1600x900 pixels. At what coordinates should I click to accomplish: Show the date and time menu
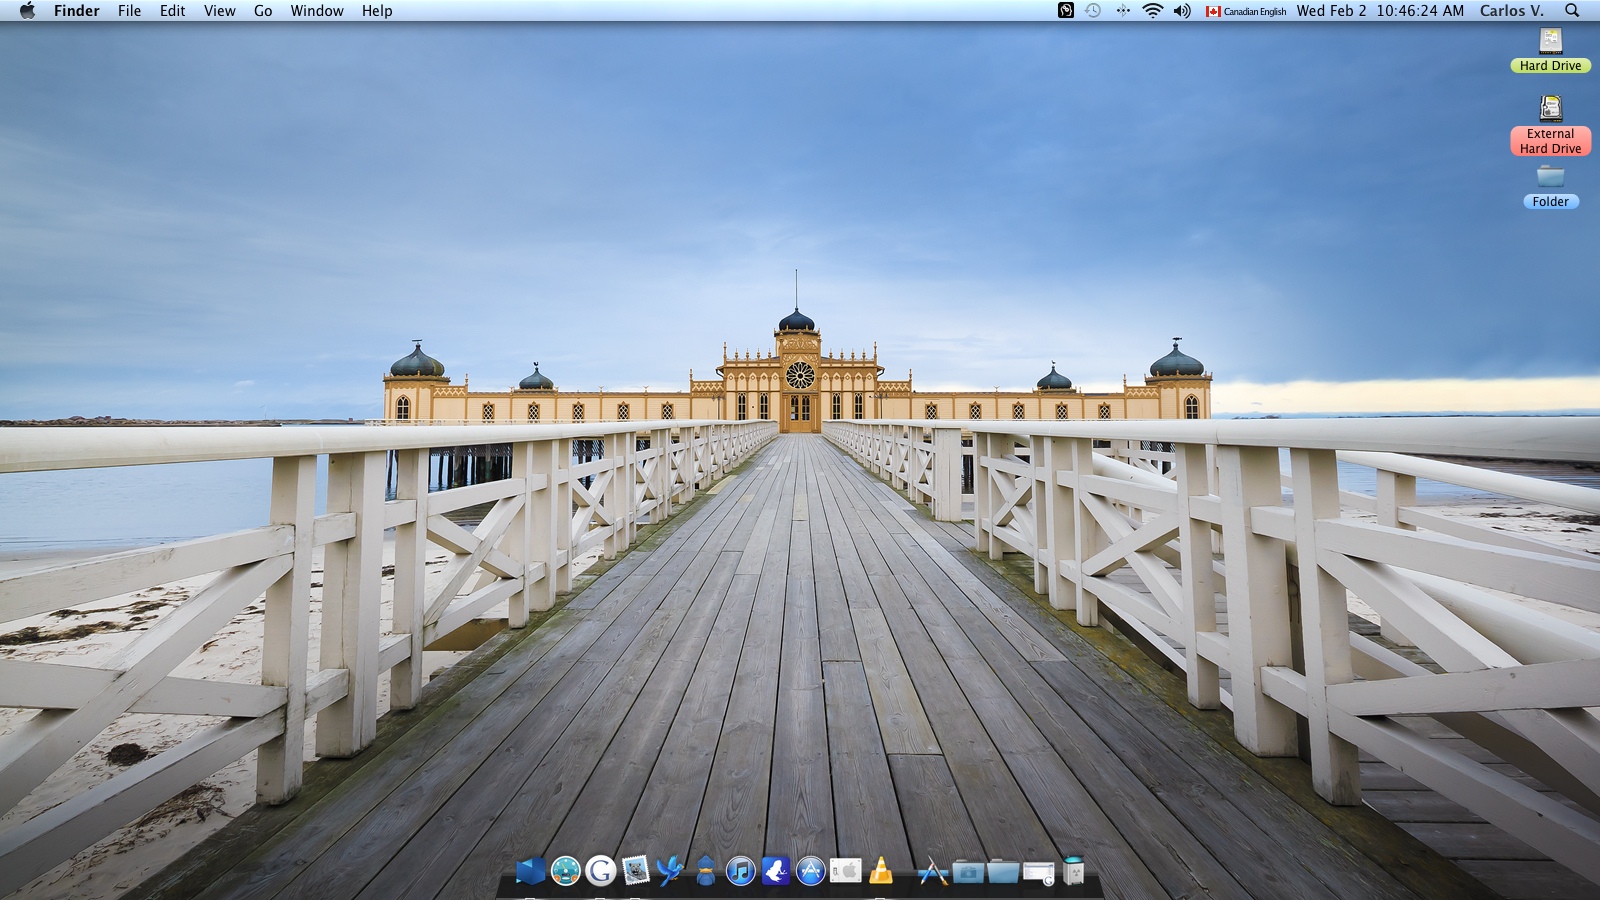point(1380,11)
